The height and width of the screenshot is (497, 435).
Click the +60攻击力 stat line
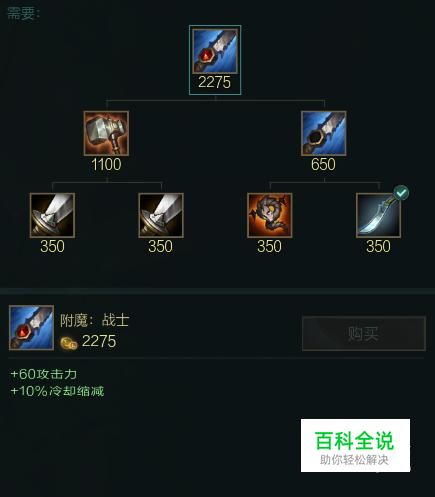click(x=44, y=374)
